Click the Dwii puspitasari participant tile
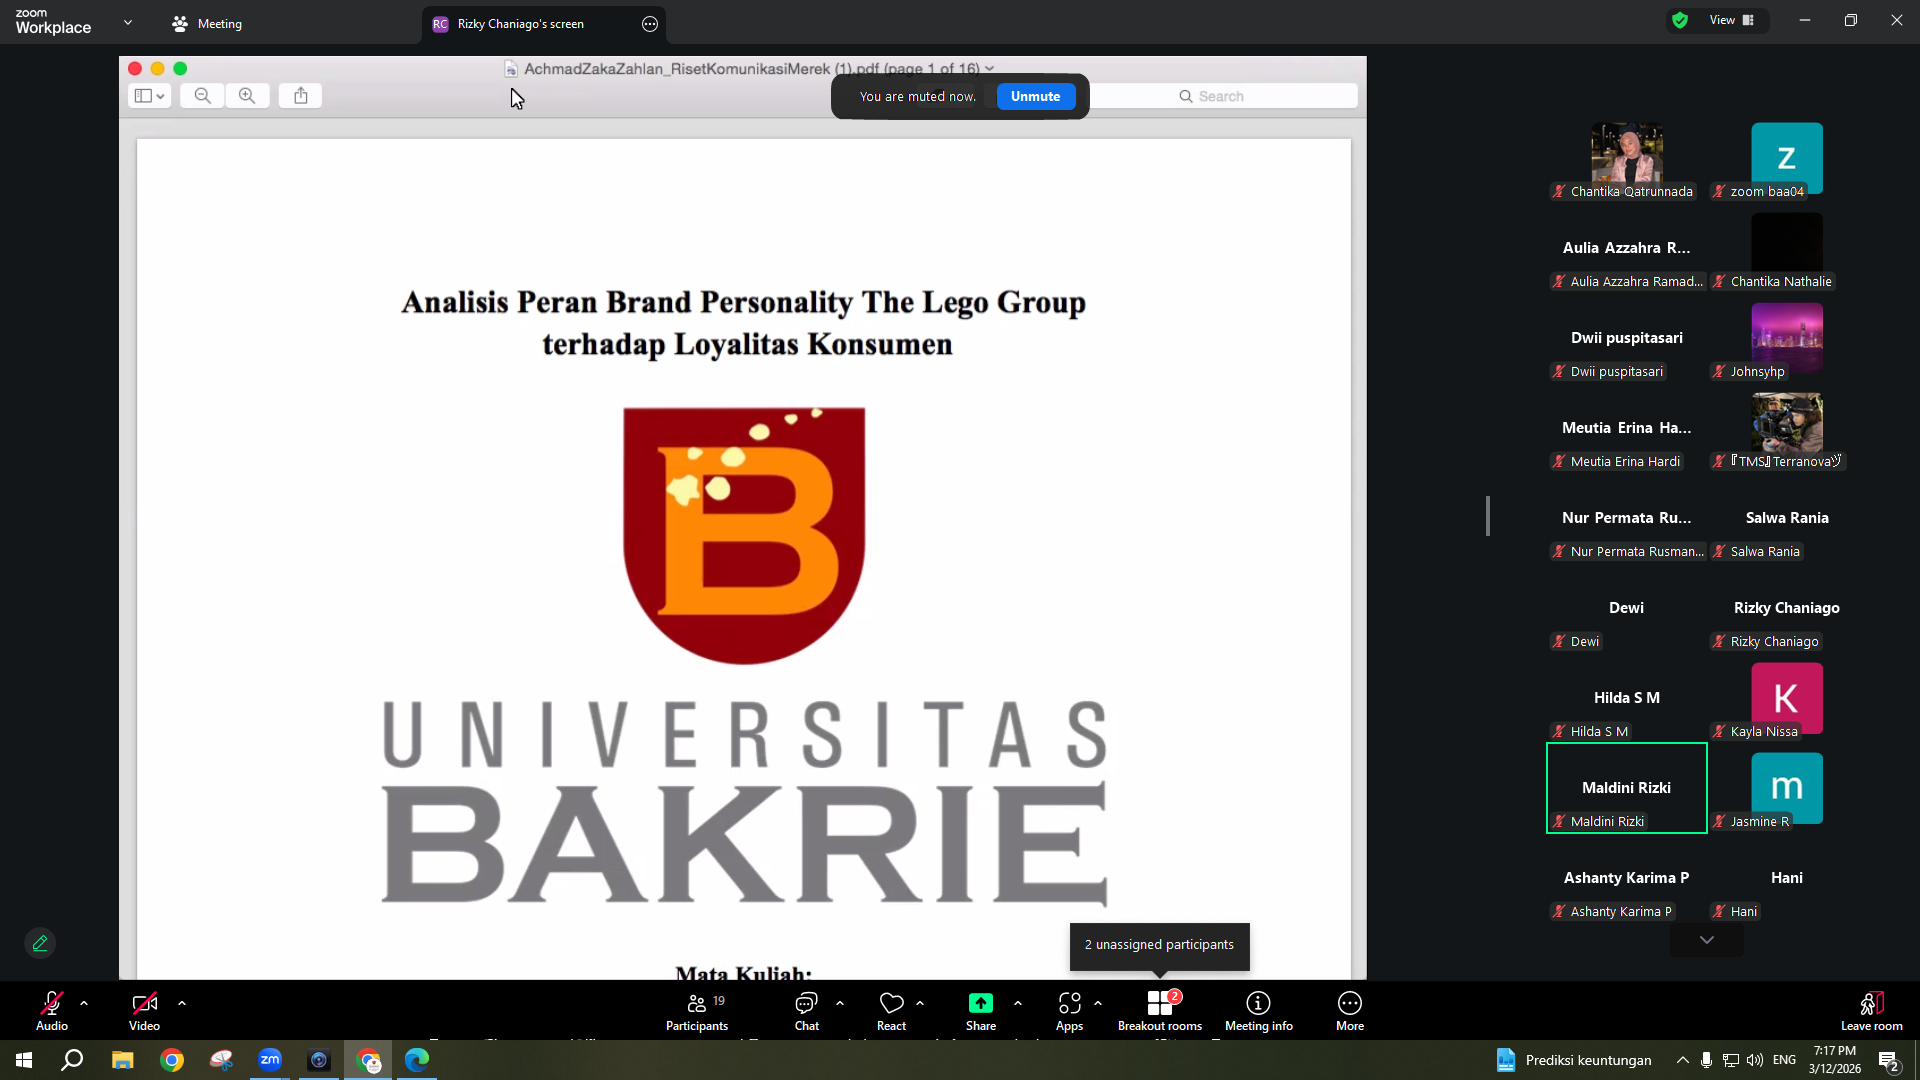The width and height of the screenshot is (1920, 1080). [x=1627, y=338]
